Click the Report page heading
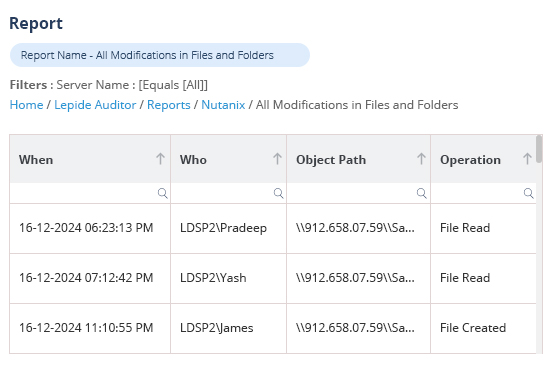This screenshot has width=552, height=380. pos(36,24)
